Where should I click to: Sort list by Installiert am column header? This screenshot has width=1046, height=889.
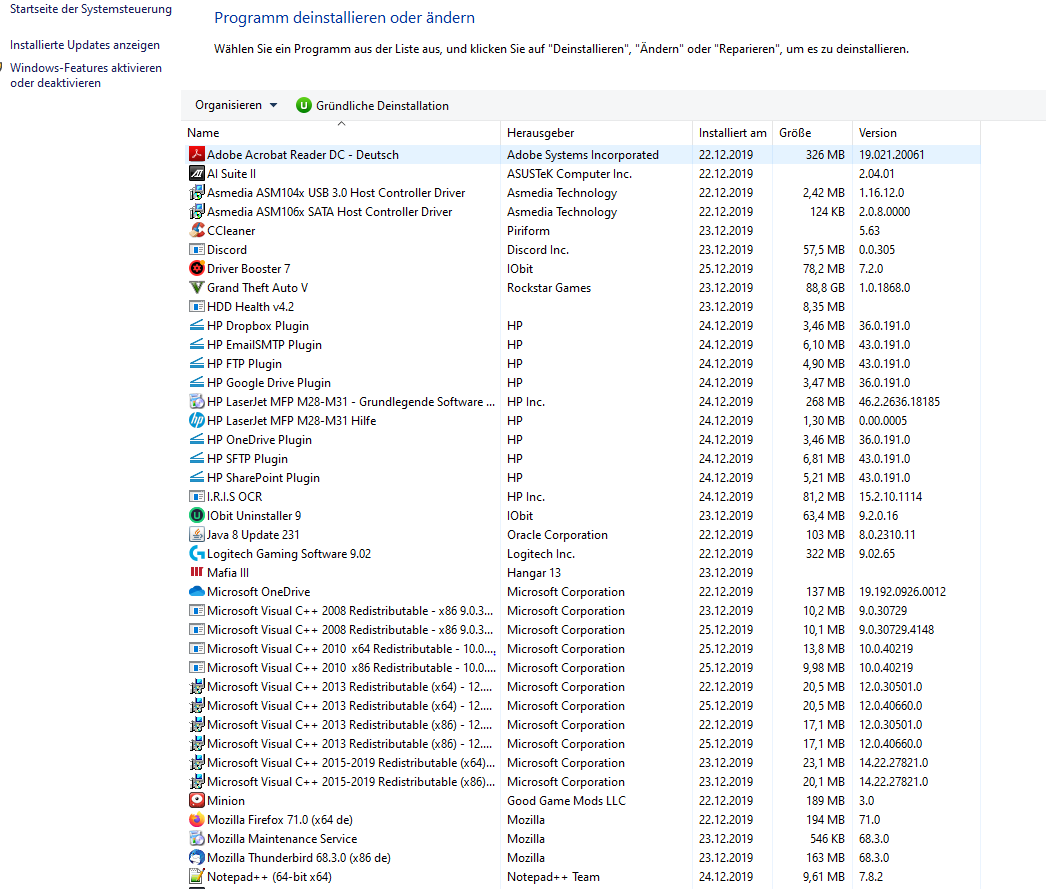[x=732, y=133]
